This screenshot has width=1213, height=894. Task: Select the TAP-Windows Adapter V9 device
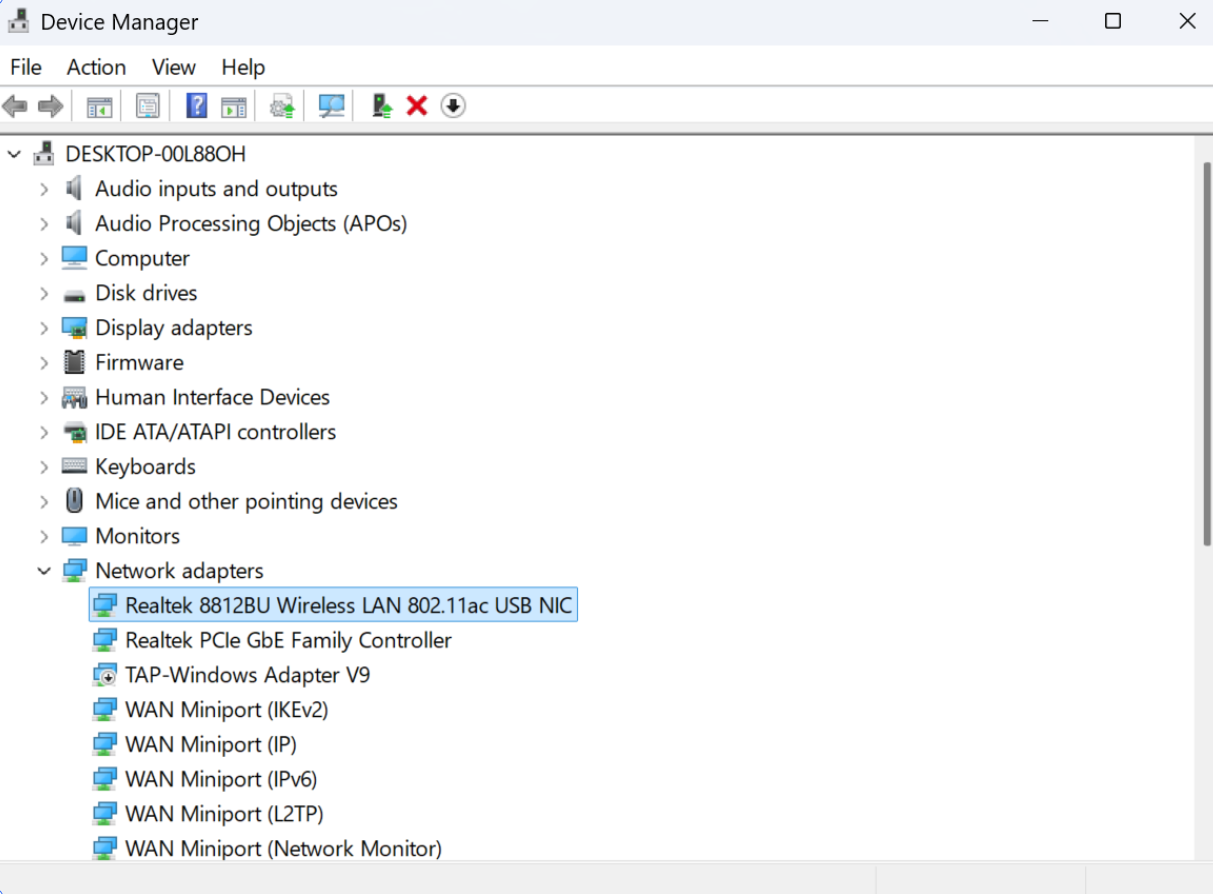247,675
